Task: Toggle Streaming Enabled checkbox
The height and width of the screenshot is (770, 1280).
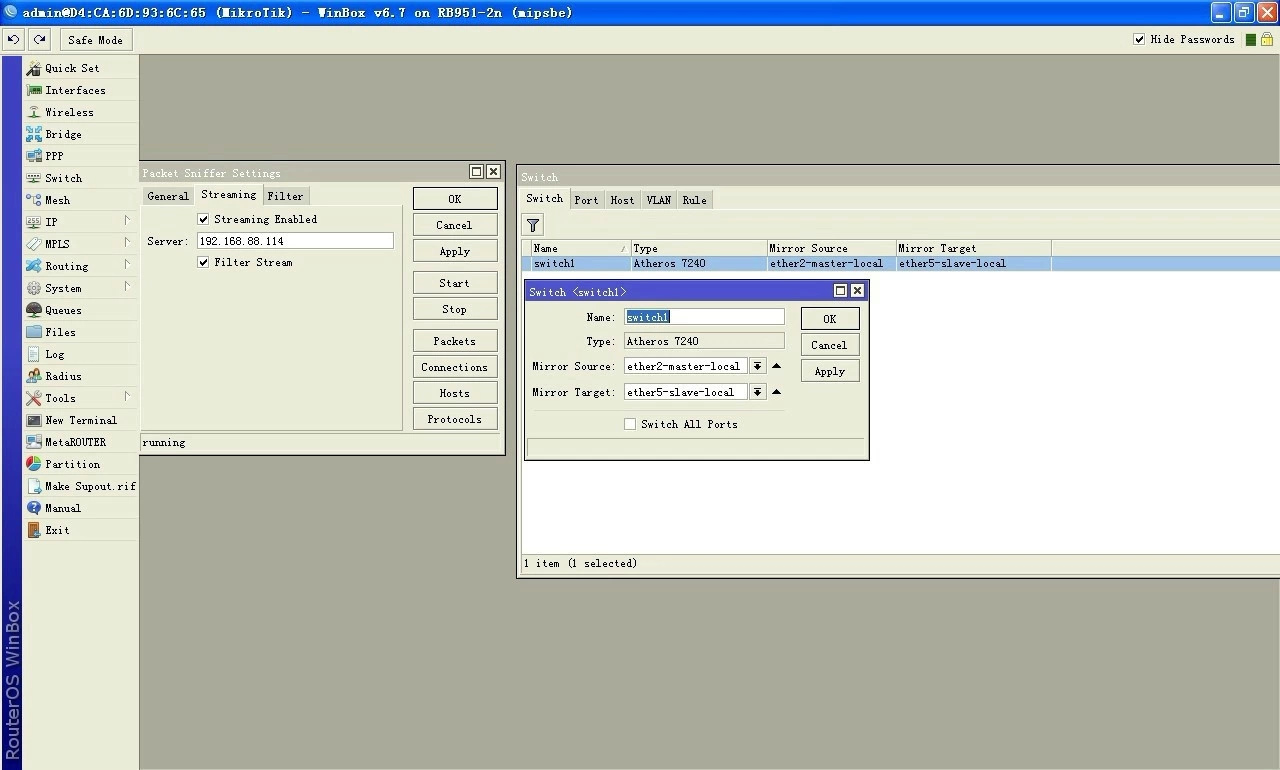Action: 204,219
